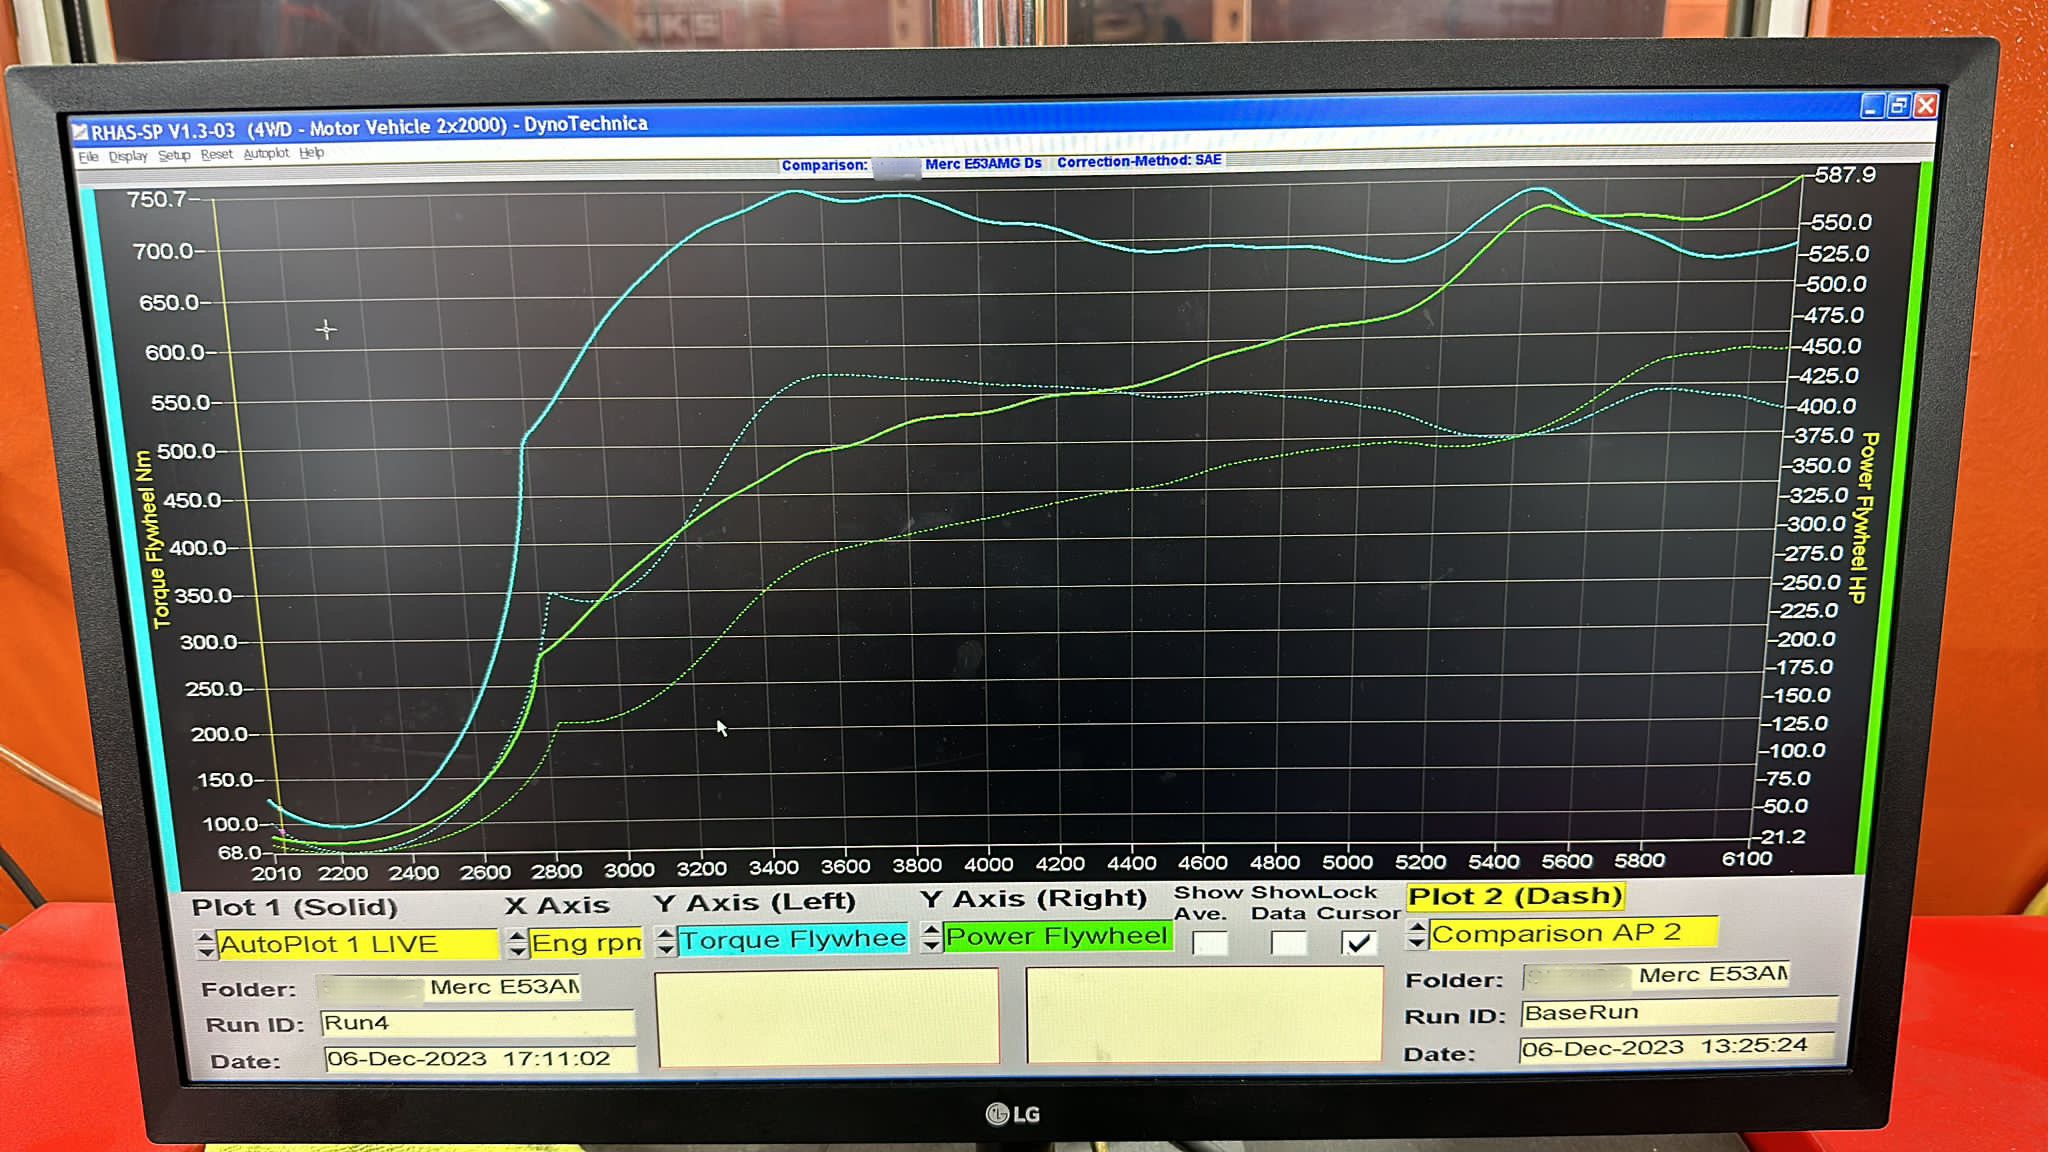2048x1152 pixels.
Task: Open the Setup menu
Action: [x=174, y=155]
